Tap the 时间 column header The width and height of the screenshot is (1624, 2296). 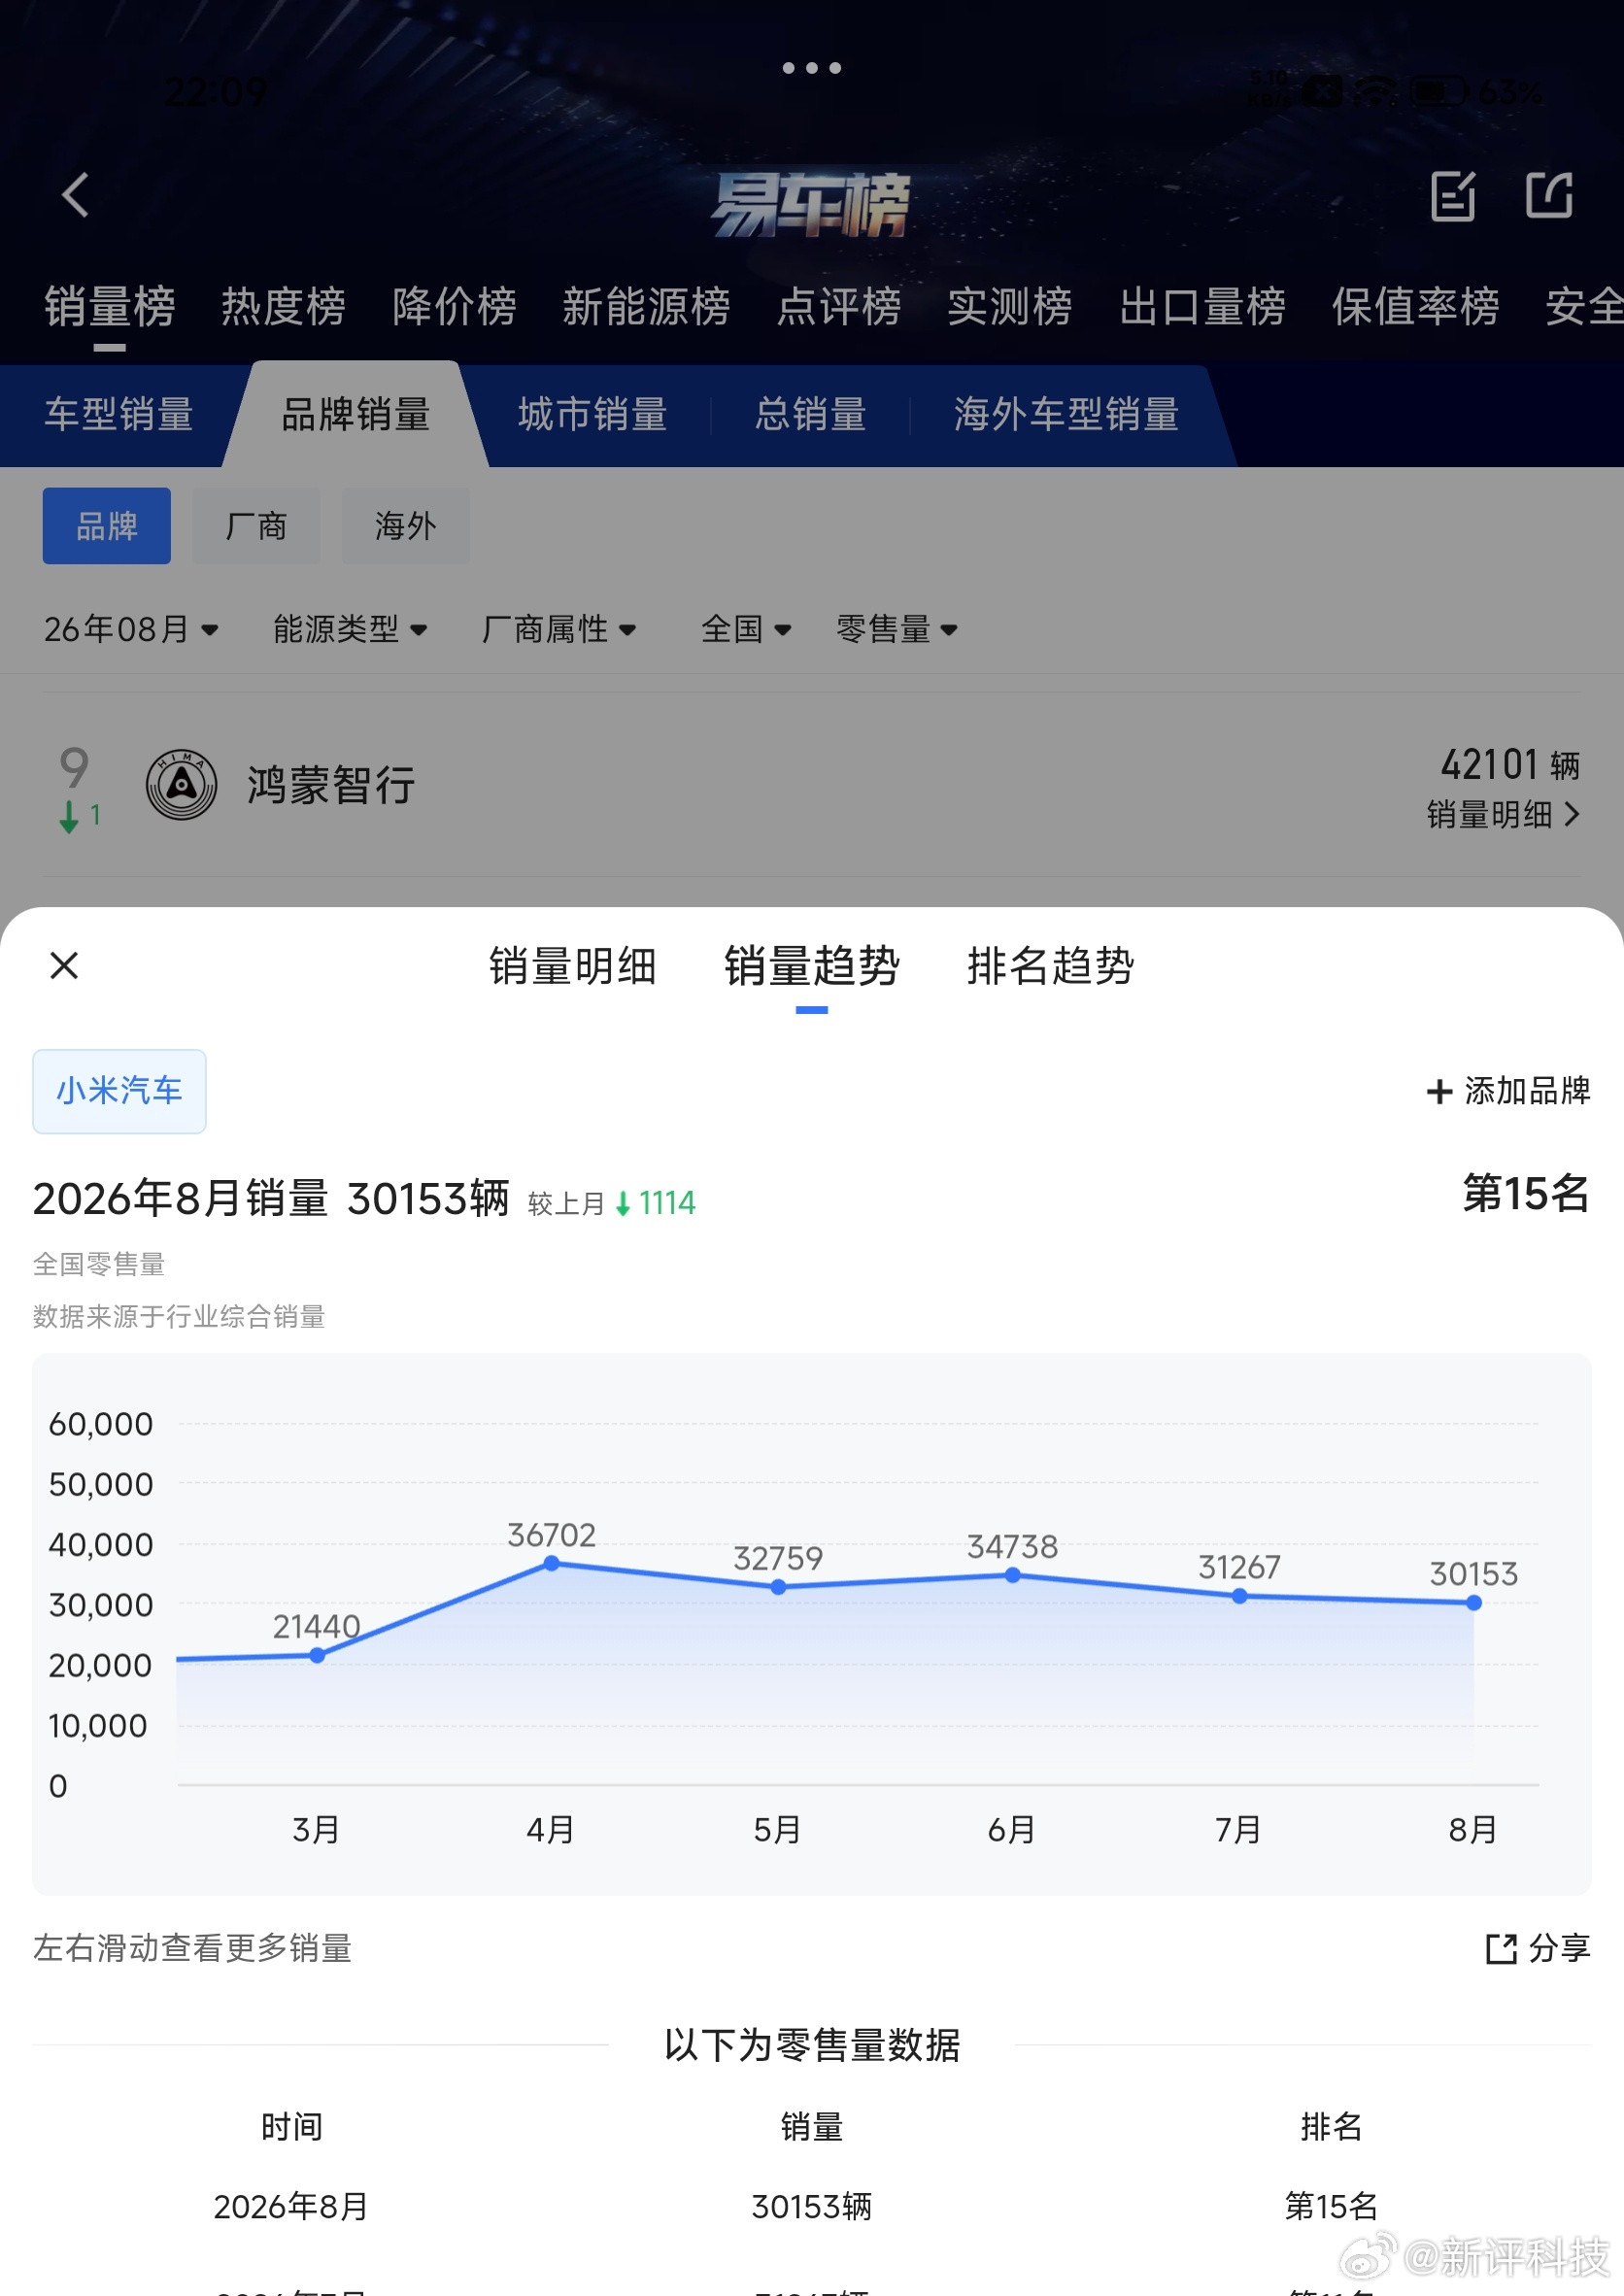tap(291, 2126)
